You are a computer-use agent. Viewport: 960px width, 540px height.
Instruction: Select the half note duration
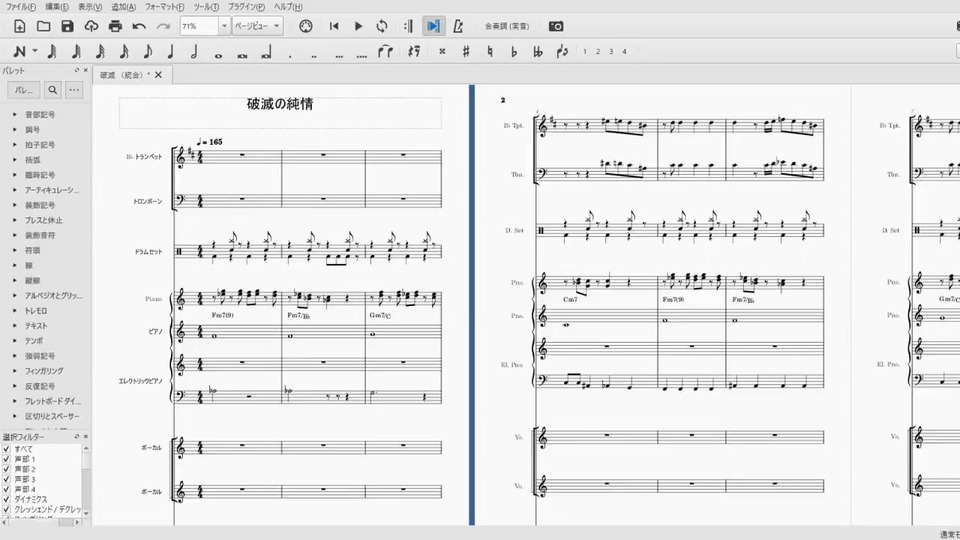coord(195,52)
